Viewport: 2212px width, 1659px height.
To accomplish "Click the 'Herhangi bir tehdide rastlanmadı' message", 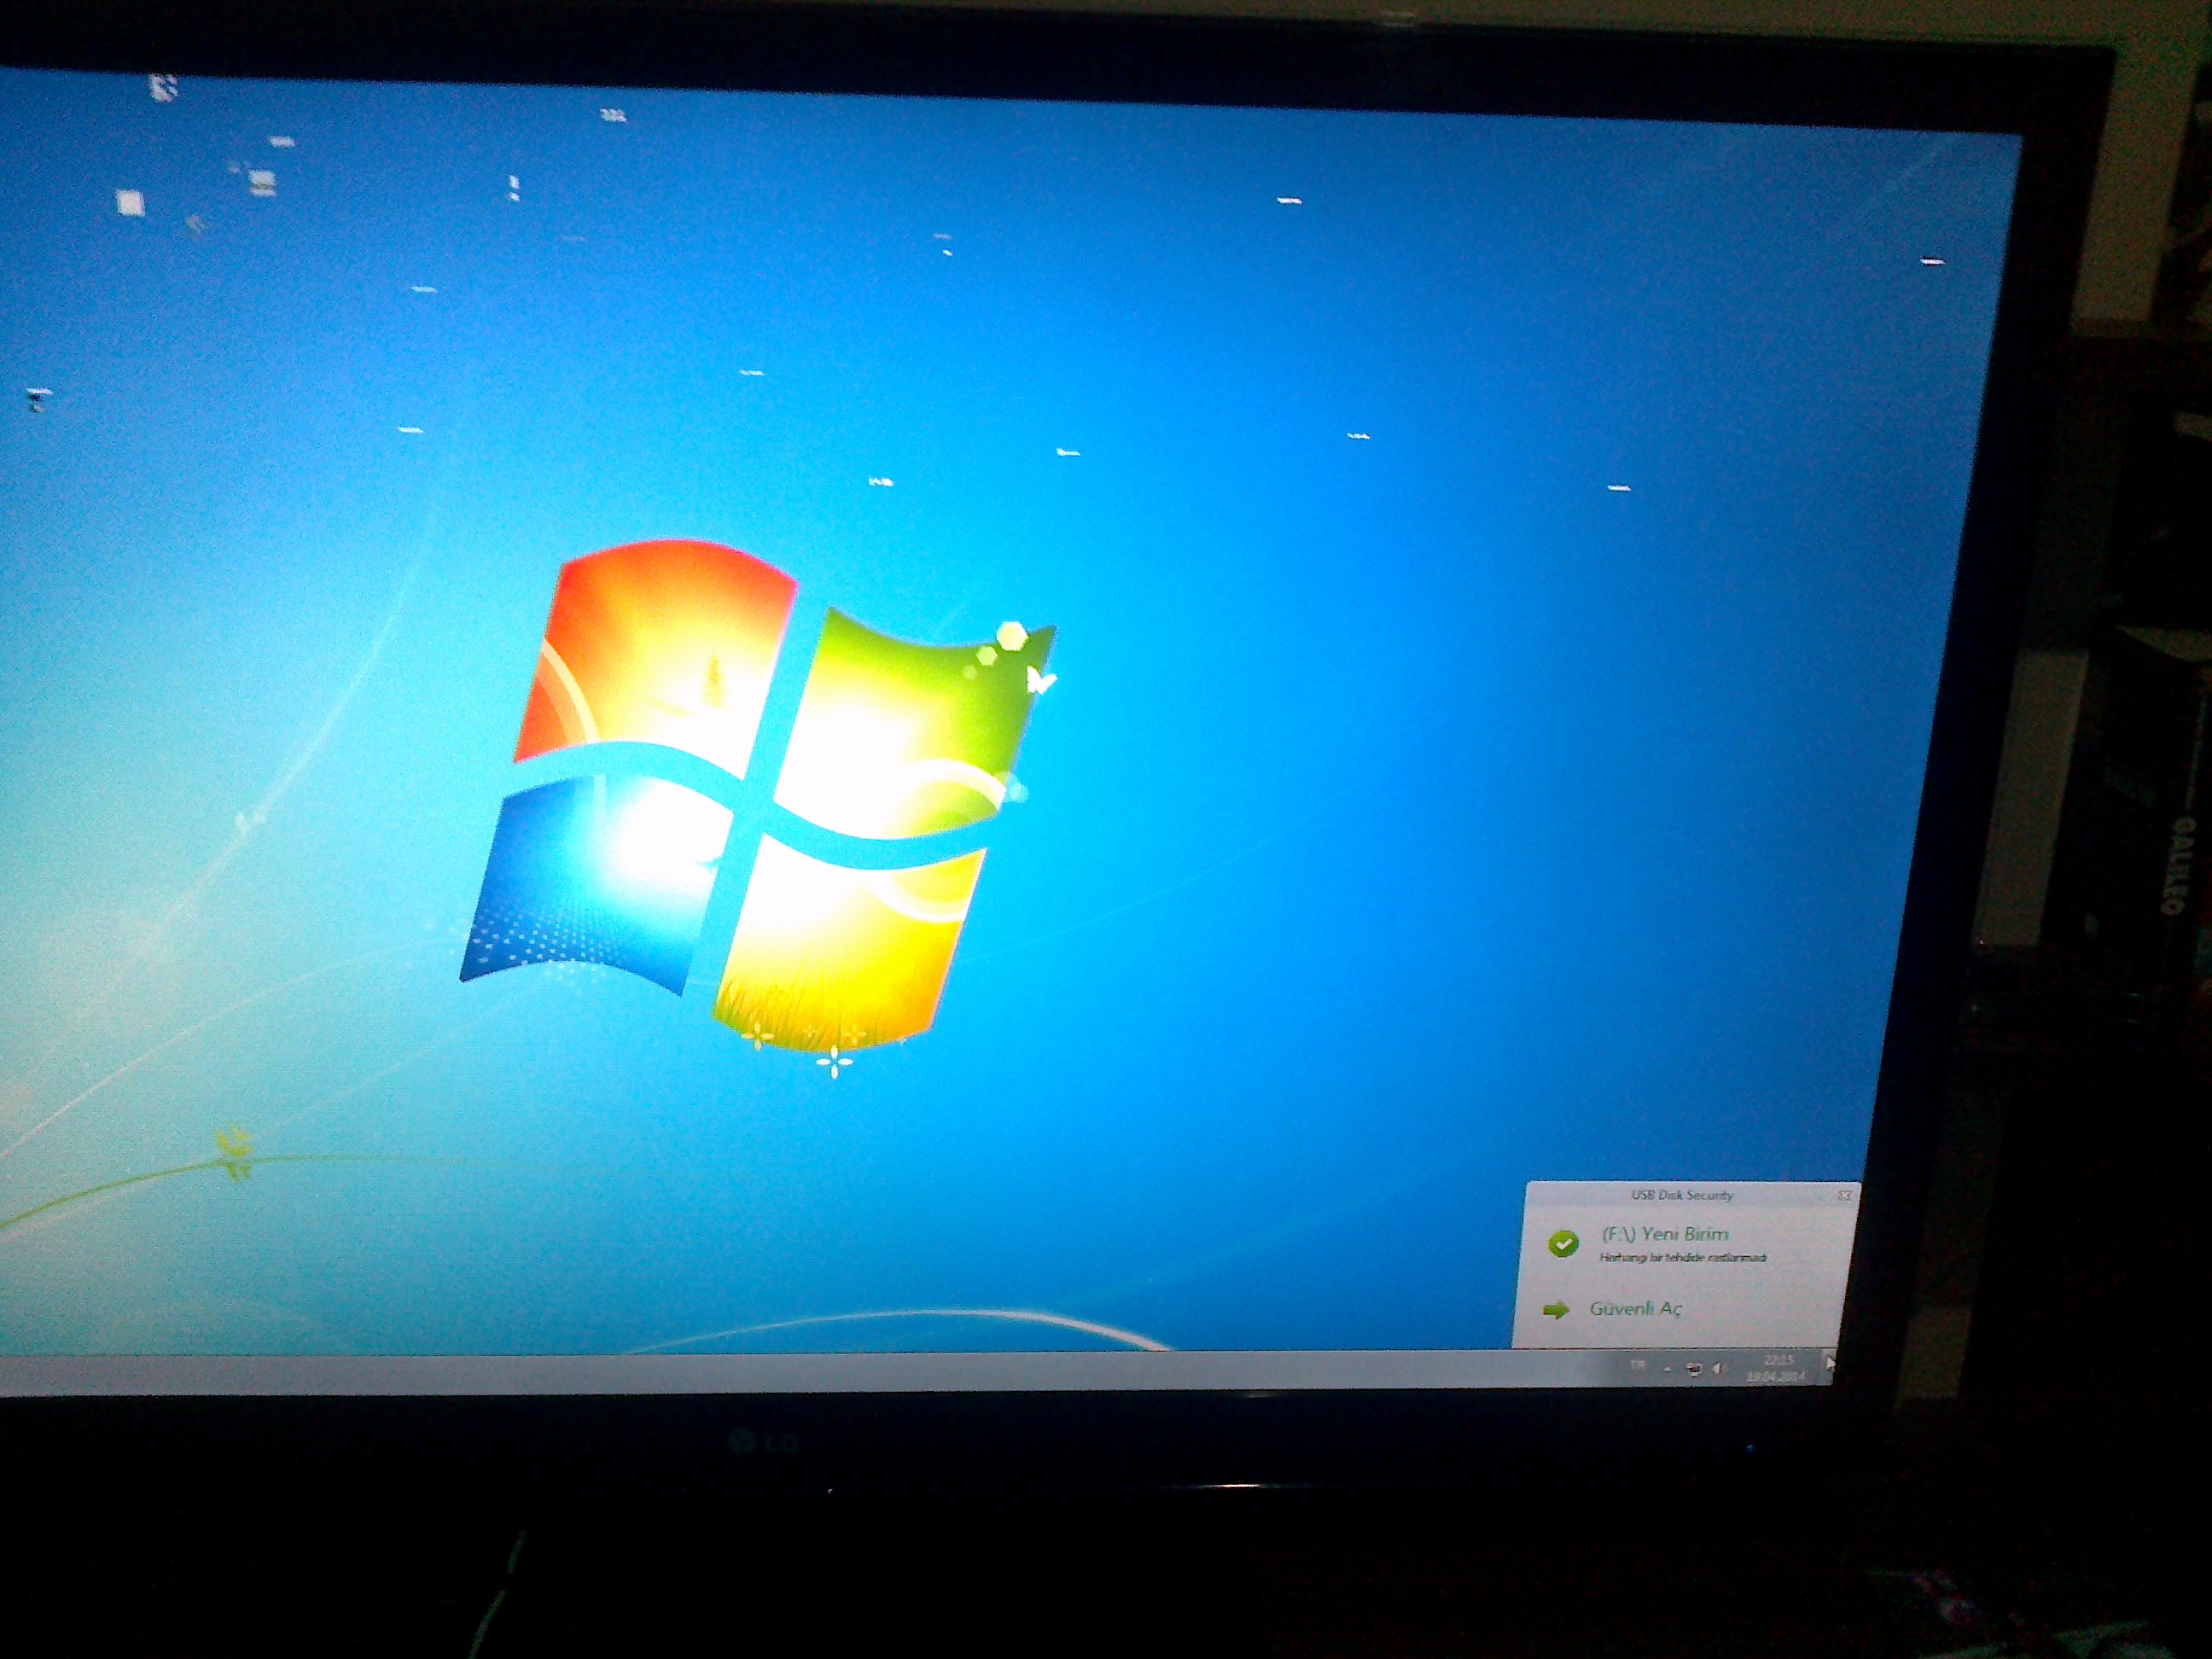I will 1683,1258.
